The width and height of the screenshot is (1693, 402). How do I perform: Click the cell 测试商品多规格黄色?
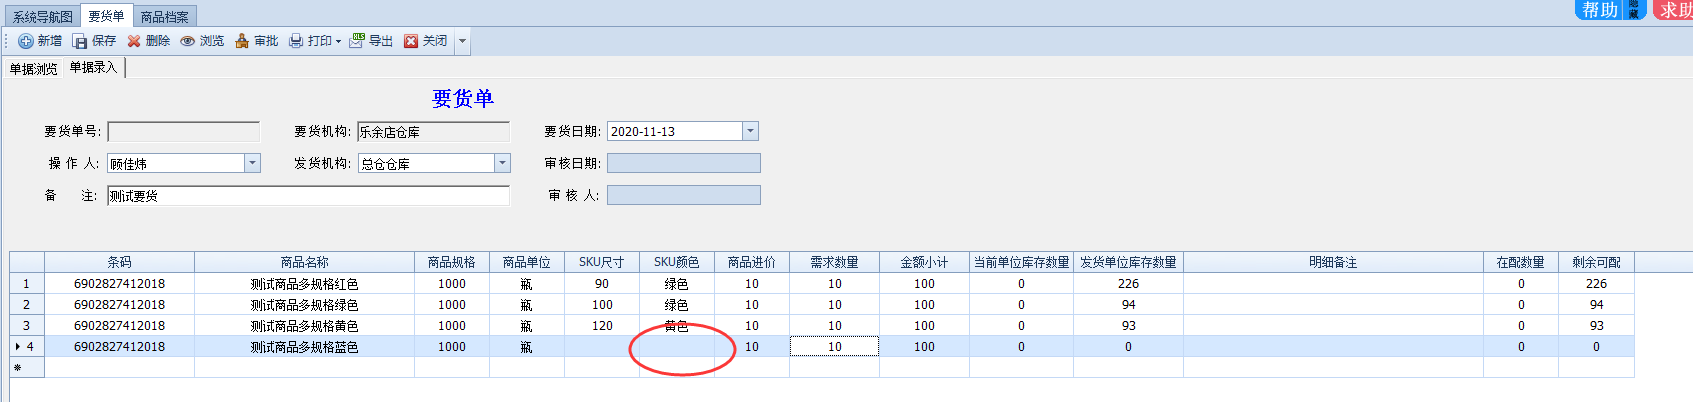pyautogui.click(x=305, y=325)
